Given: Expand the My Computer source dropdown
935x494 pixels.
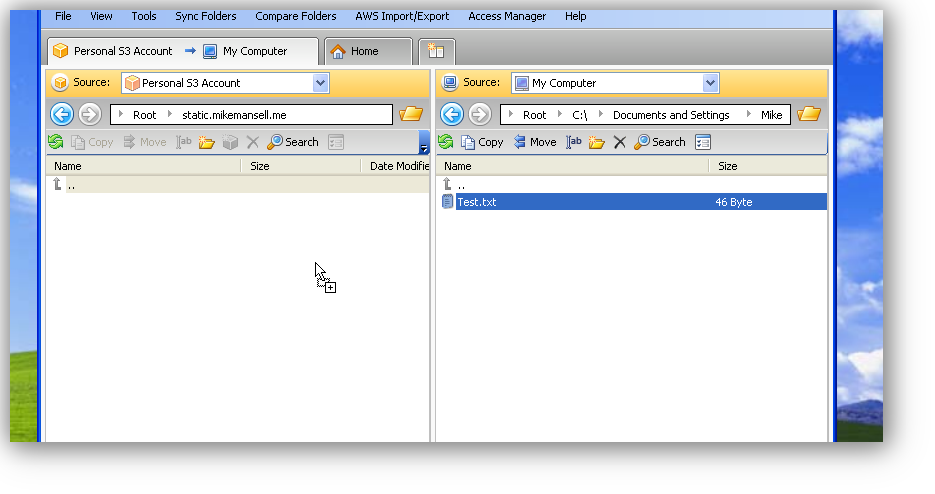Looking at the screenshot, I should pos(710,83).
